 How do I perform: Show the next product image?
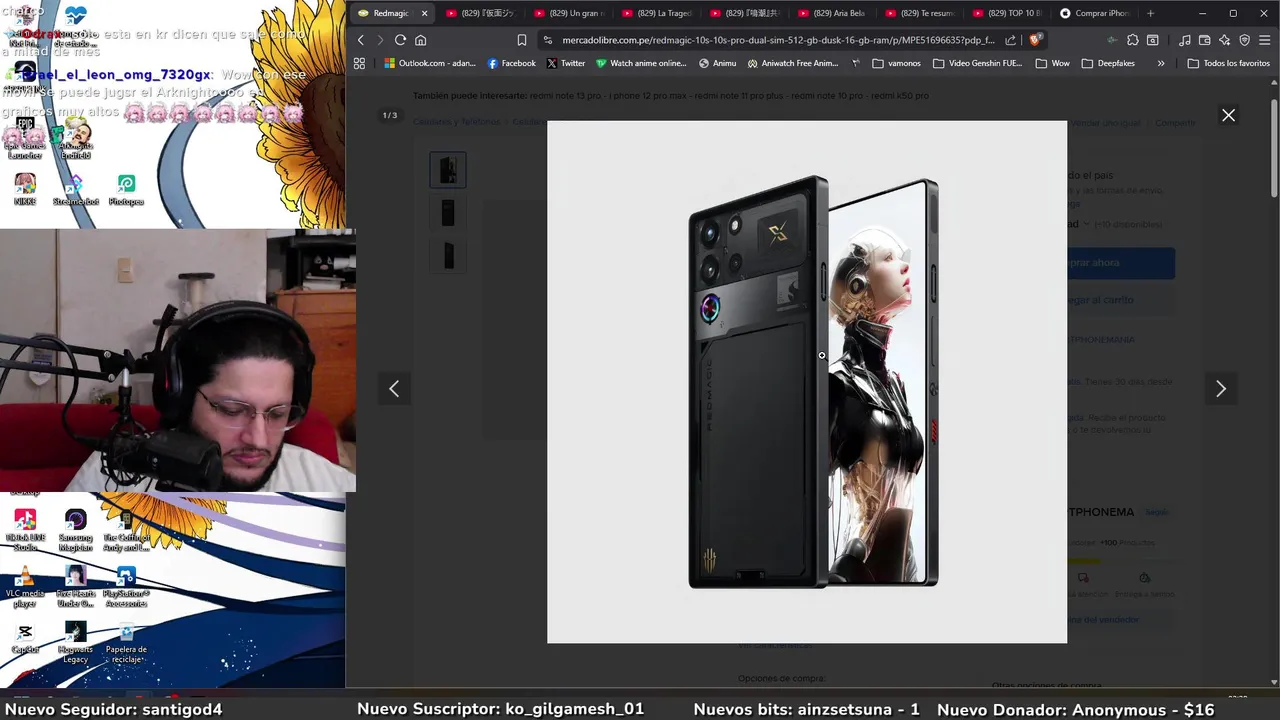tap(1220, 389)
